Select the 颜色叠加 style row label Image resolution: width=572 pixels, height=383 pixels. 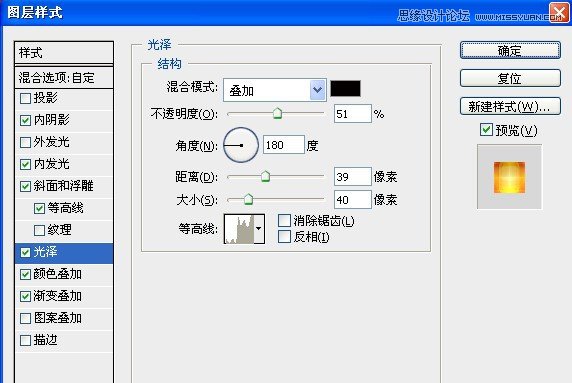pyautogui.click(x=58, y=274)
